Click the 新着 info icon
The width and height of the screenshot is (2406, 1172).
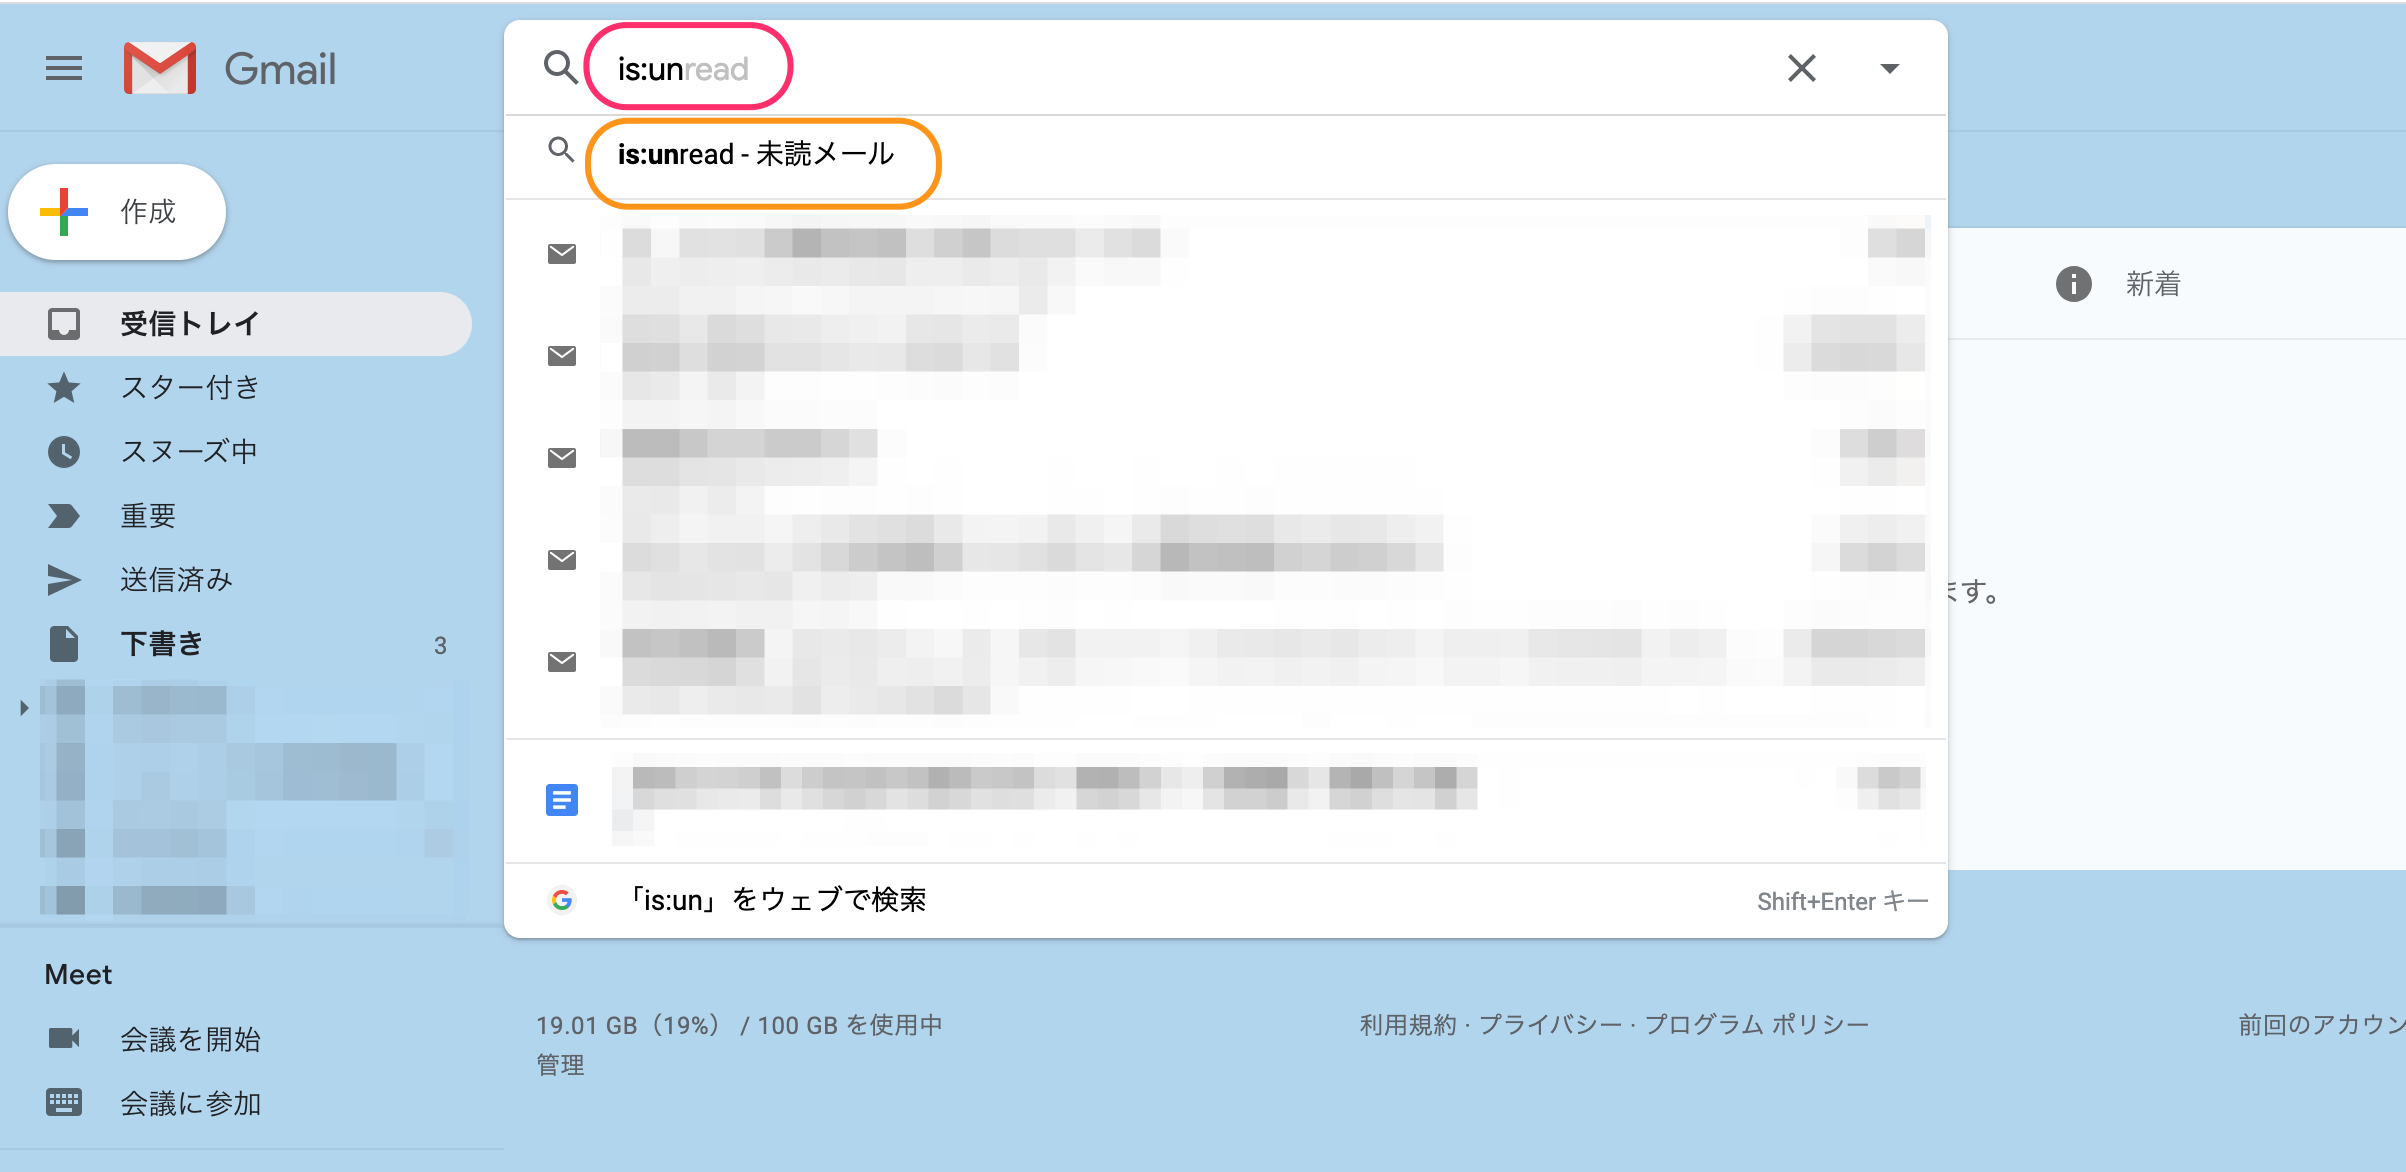click(2073, 284)
